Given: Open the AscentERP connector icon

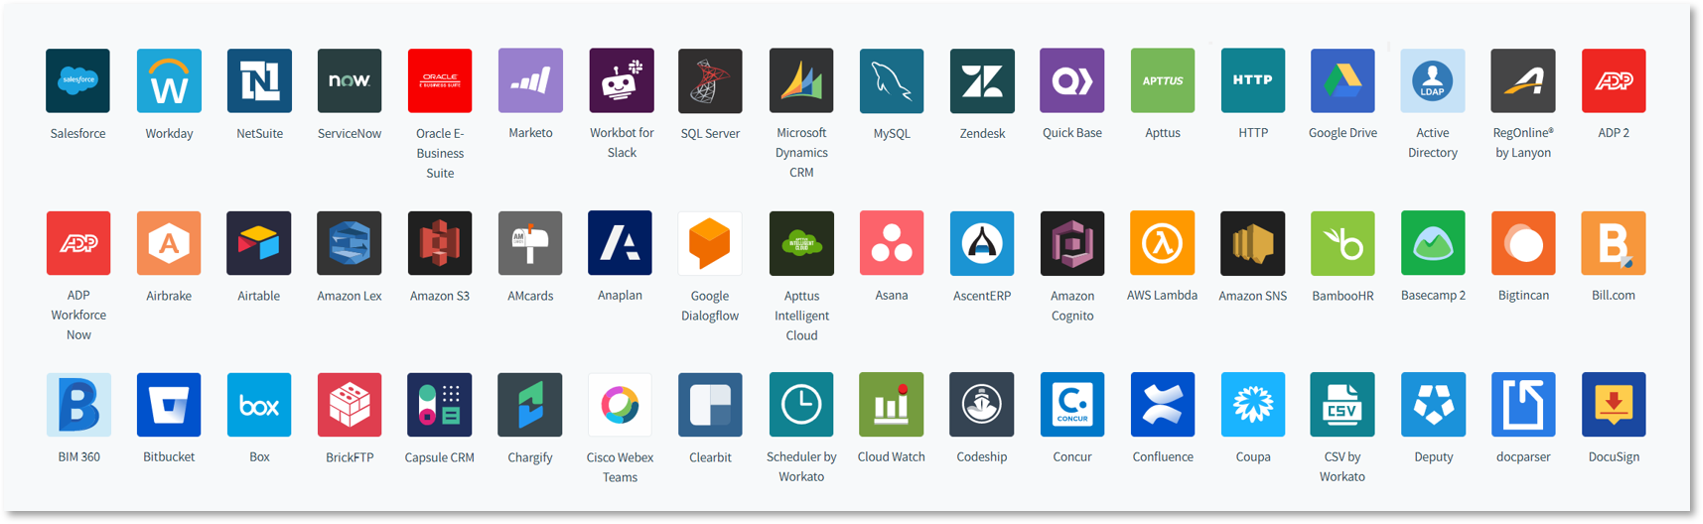Looking at the screenshot, I should (x=982, y=243).
